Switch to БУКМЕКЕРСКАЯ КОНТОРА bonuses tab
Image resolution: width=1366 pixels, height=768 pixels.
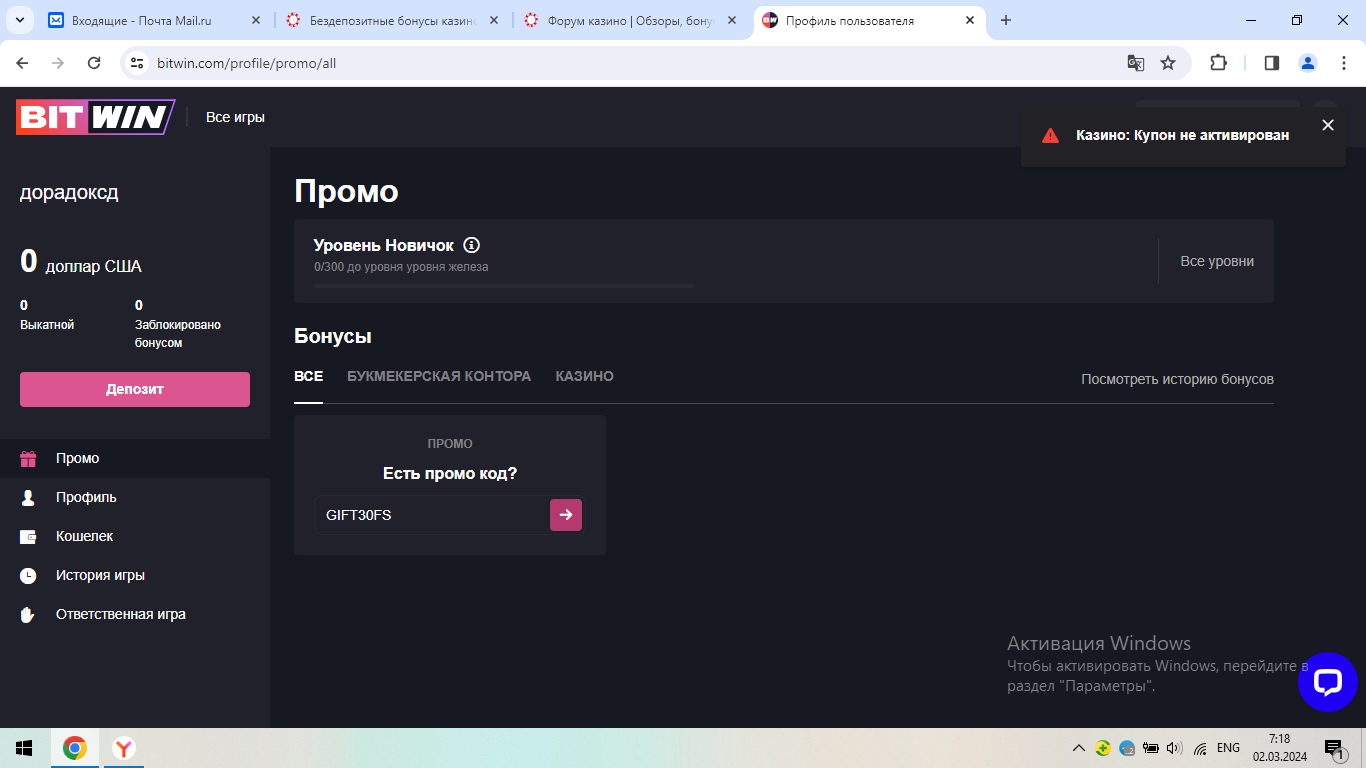tap(439, 376)
